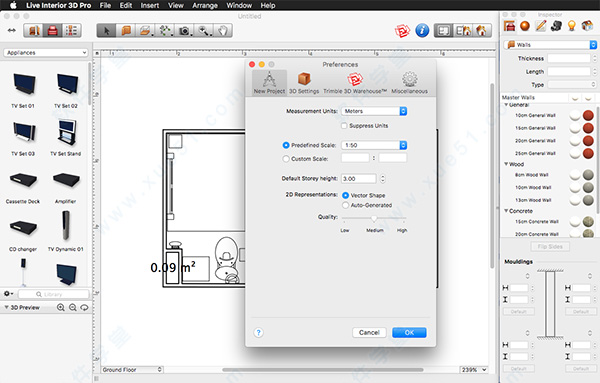Switch to 3D Settings preferences tab
This screenshot has width=600, height=383.
304,83
